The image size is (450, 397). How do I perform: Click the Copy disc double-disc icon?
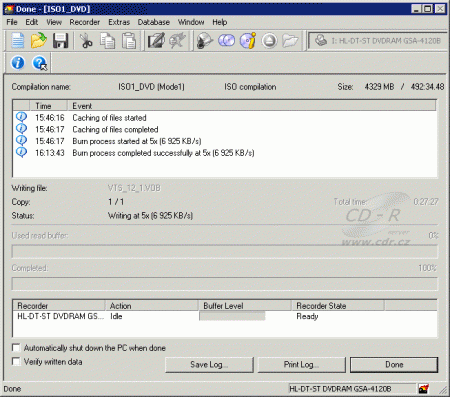(x=226, y=41)
